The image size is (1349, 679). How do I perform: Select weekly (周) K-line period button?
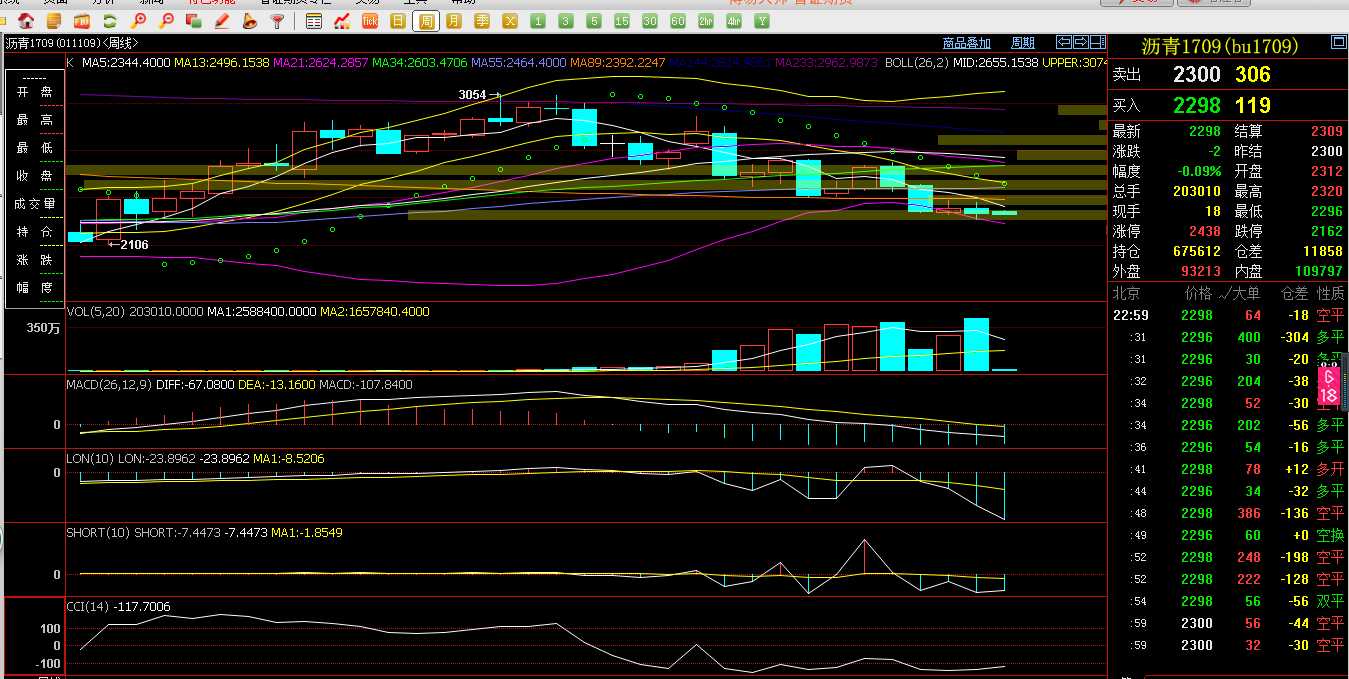(426, 20)
